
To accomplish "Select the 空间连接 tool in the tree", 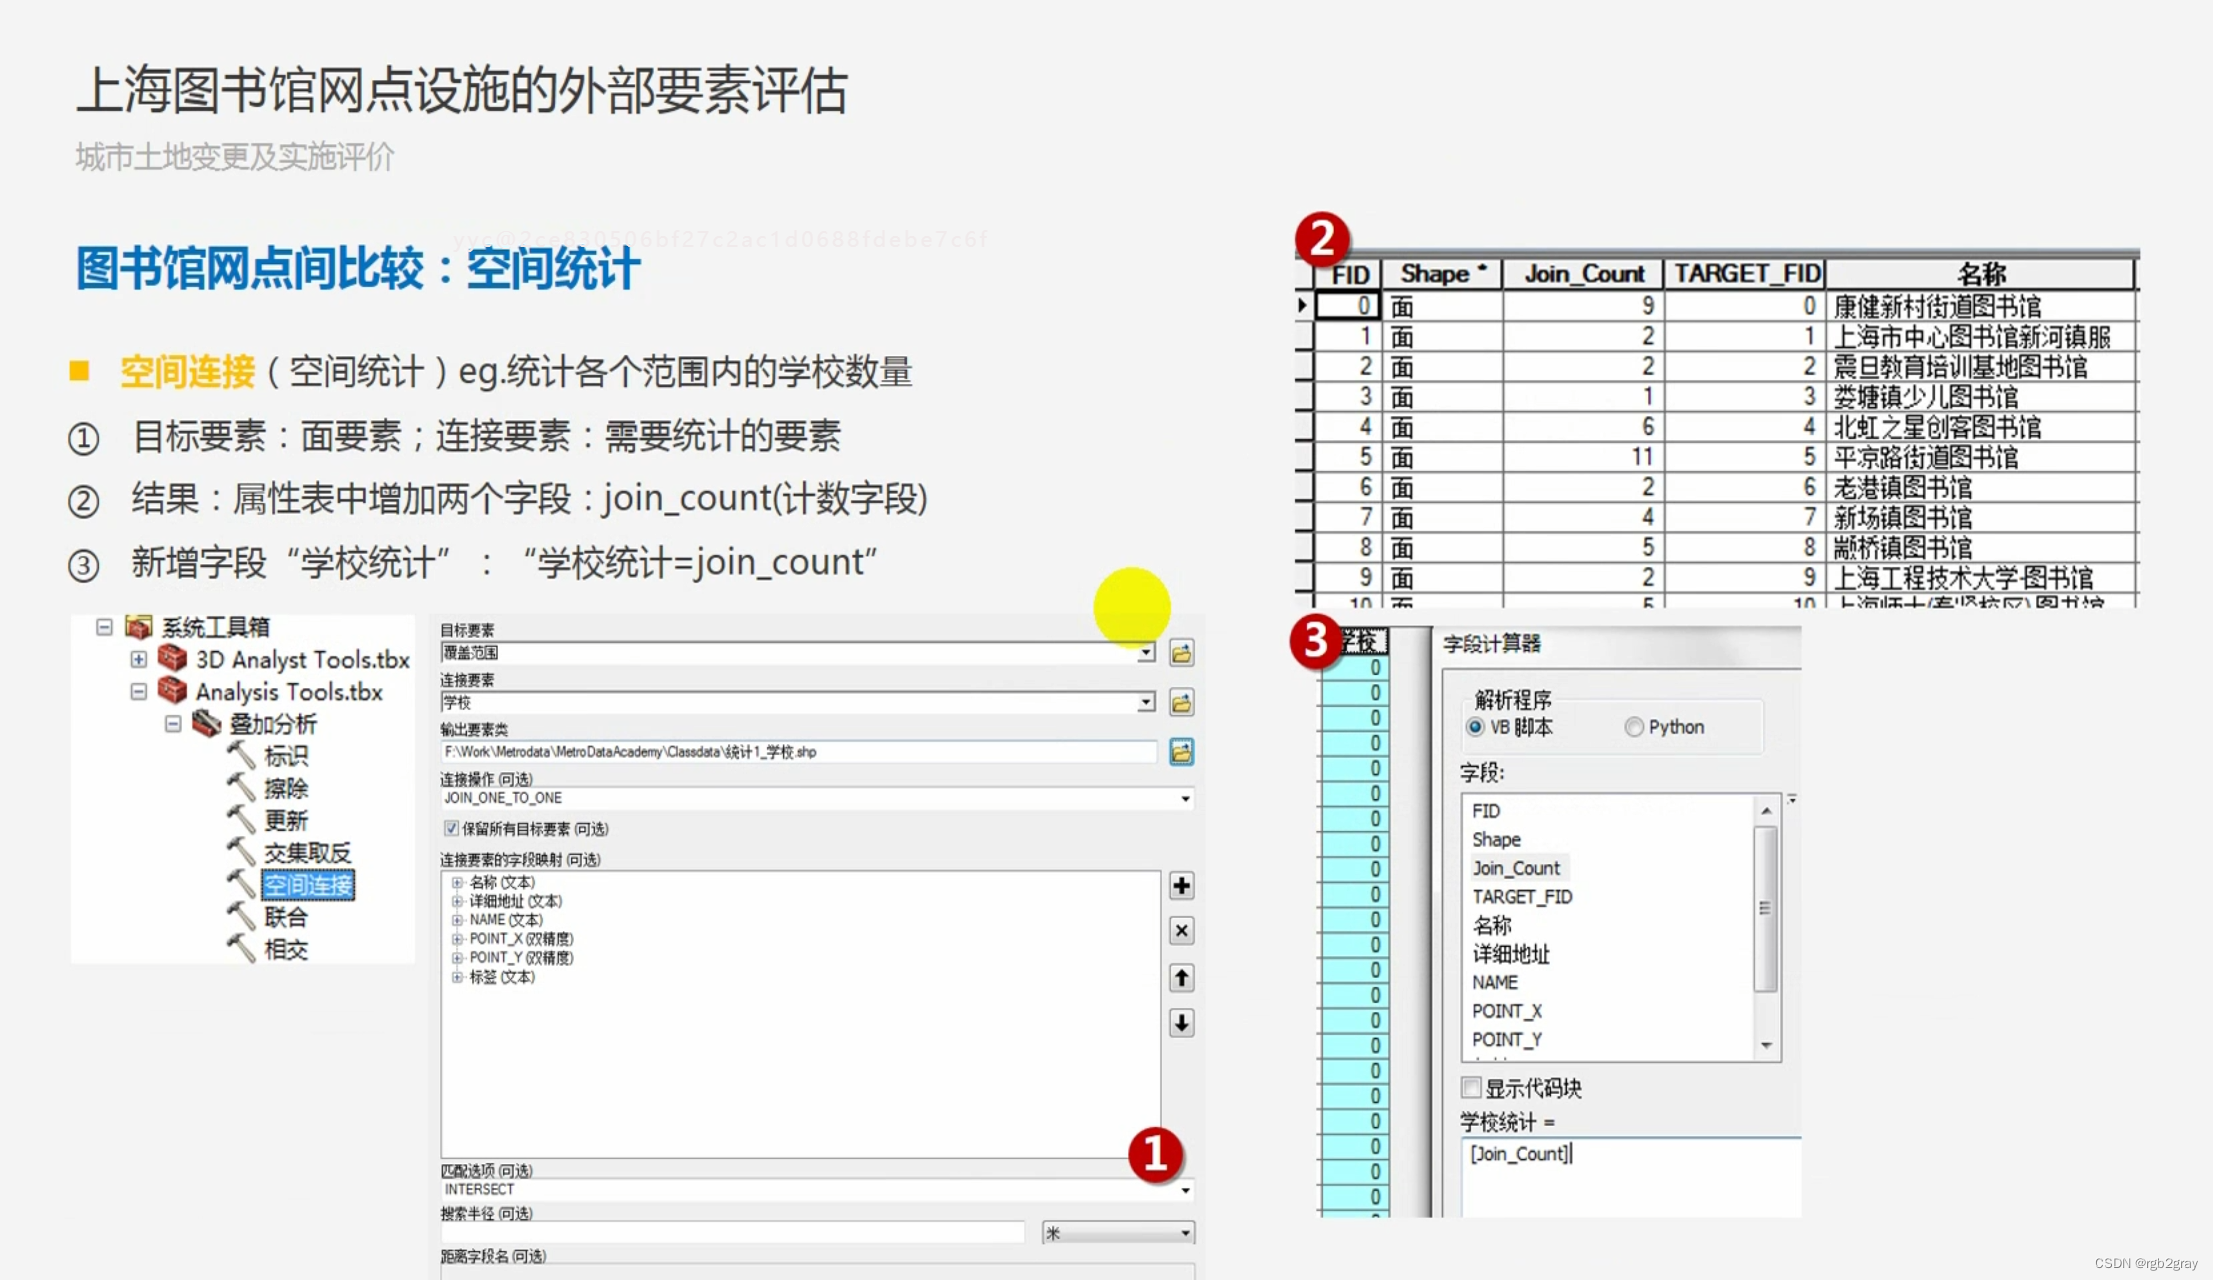I will (308, 885).
